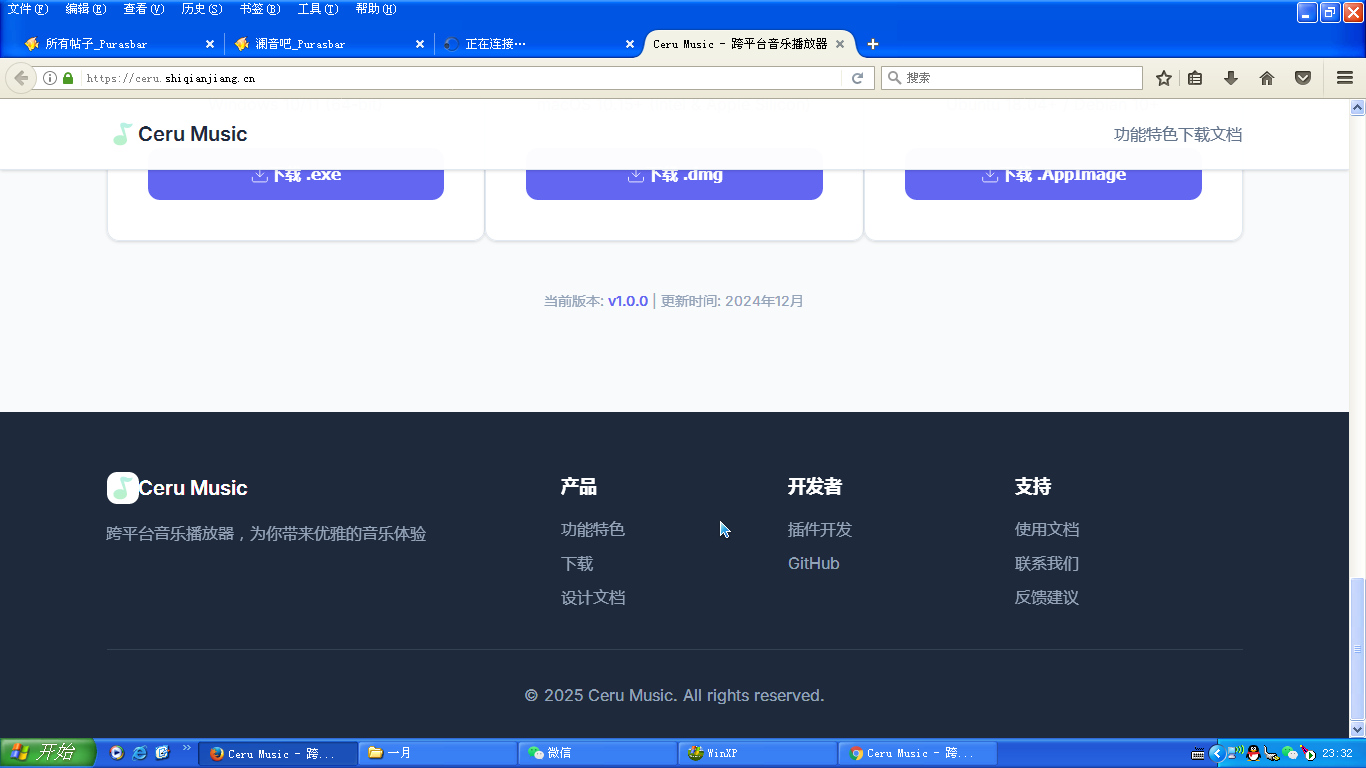
Task: Click the browser back arrow button
Action: pos(21,78)
